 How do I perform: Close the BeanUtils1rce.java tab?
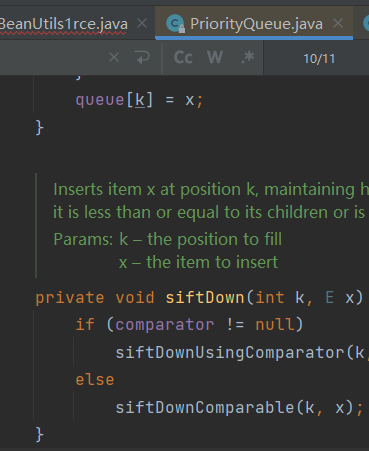[142, 24]
